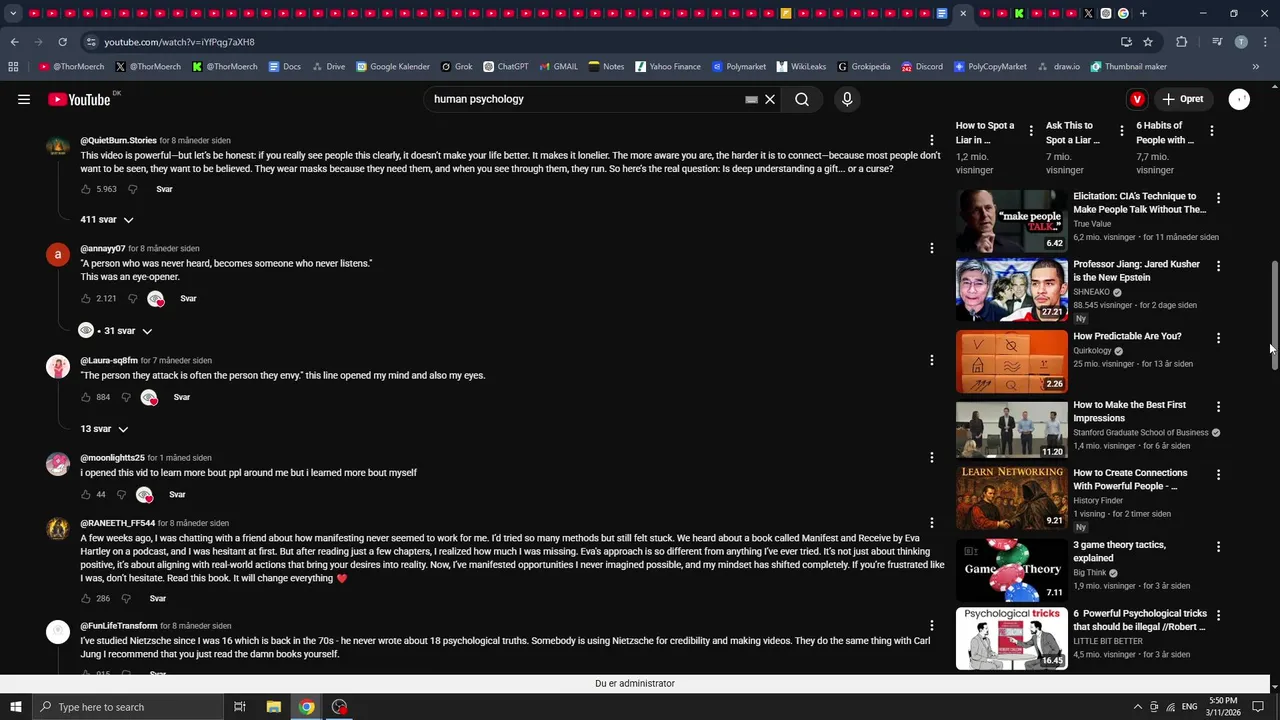Click the Windows taskbar search box
Viewport: 1280px width, 720px height.
[x=127, y=707]
